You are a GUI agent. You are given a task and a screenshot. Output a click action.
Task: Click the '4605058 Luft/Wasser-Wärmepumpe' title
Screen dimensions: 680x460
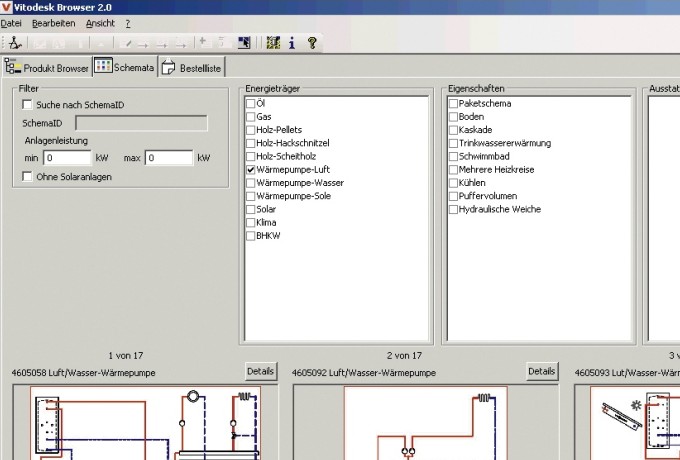click(x=83, y=373)
